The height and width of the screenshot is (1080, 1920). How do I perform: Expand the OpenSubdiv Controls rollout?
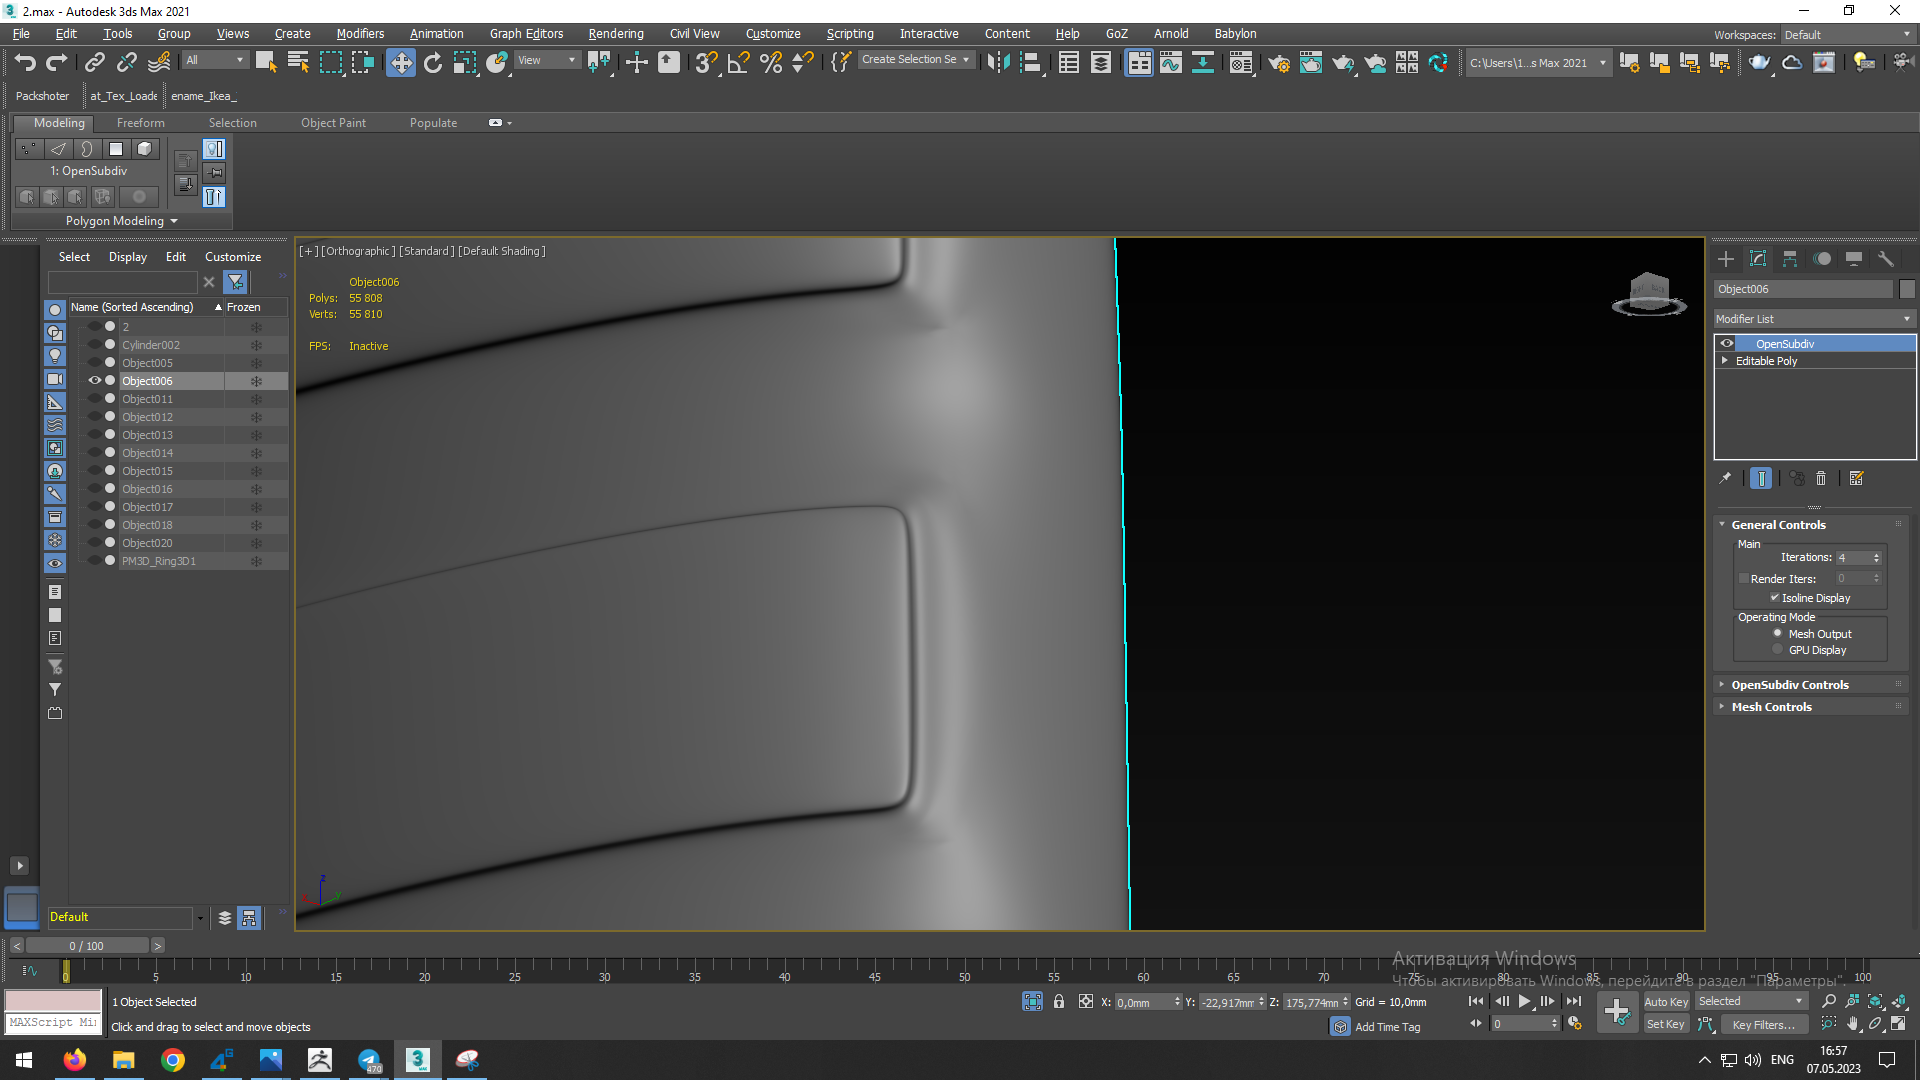(1789, 685)
